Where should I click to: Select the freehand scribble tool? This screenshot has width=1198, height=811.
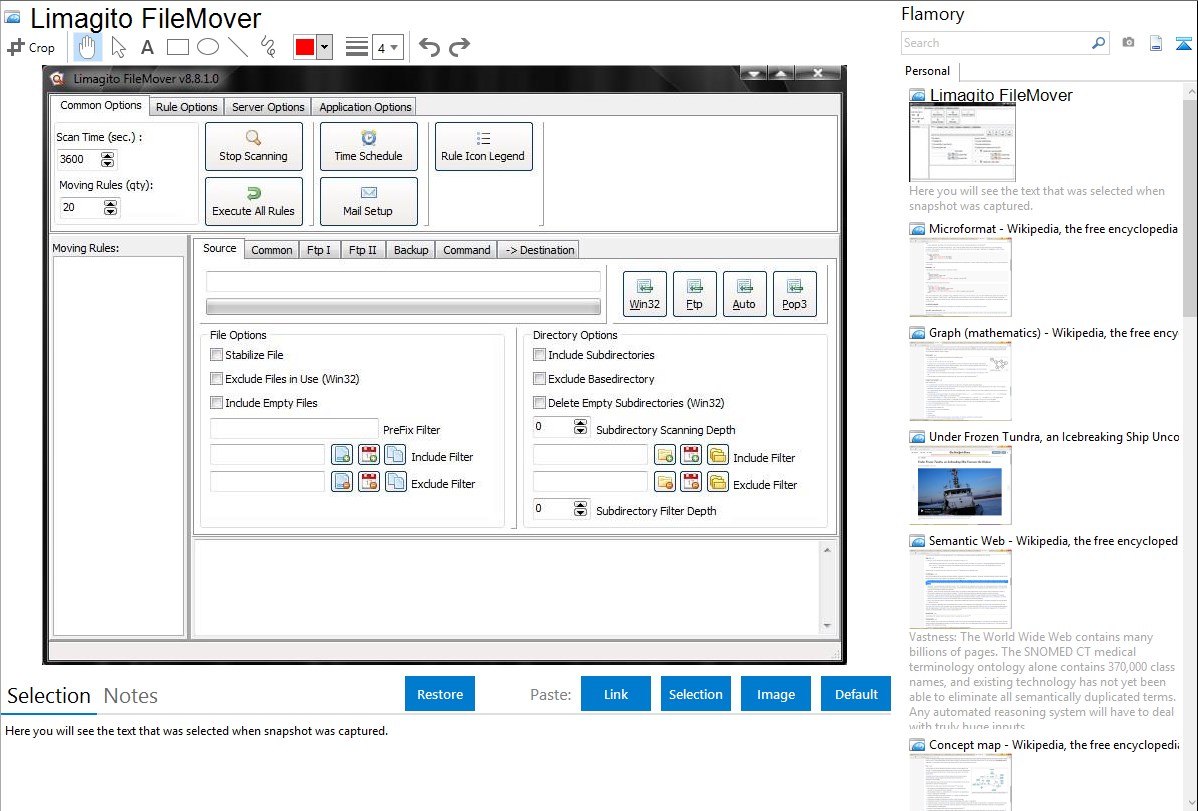[x=268, y=47]
